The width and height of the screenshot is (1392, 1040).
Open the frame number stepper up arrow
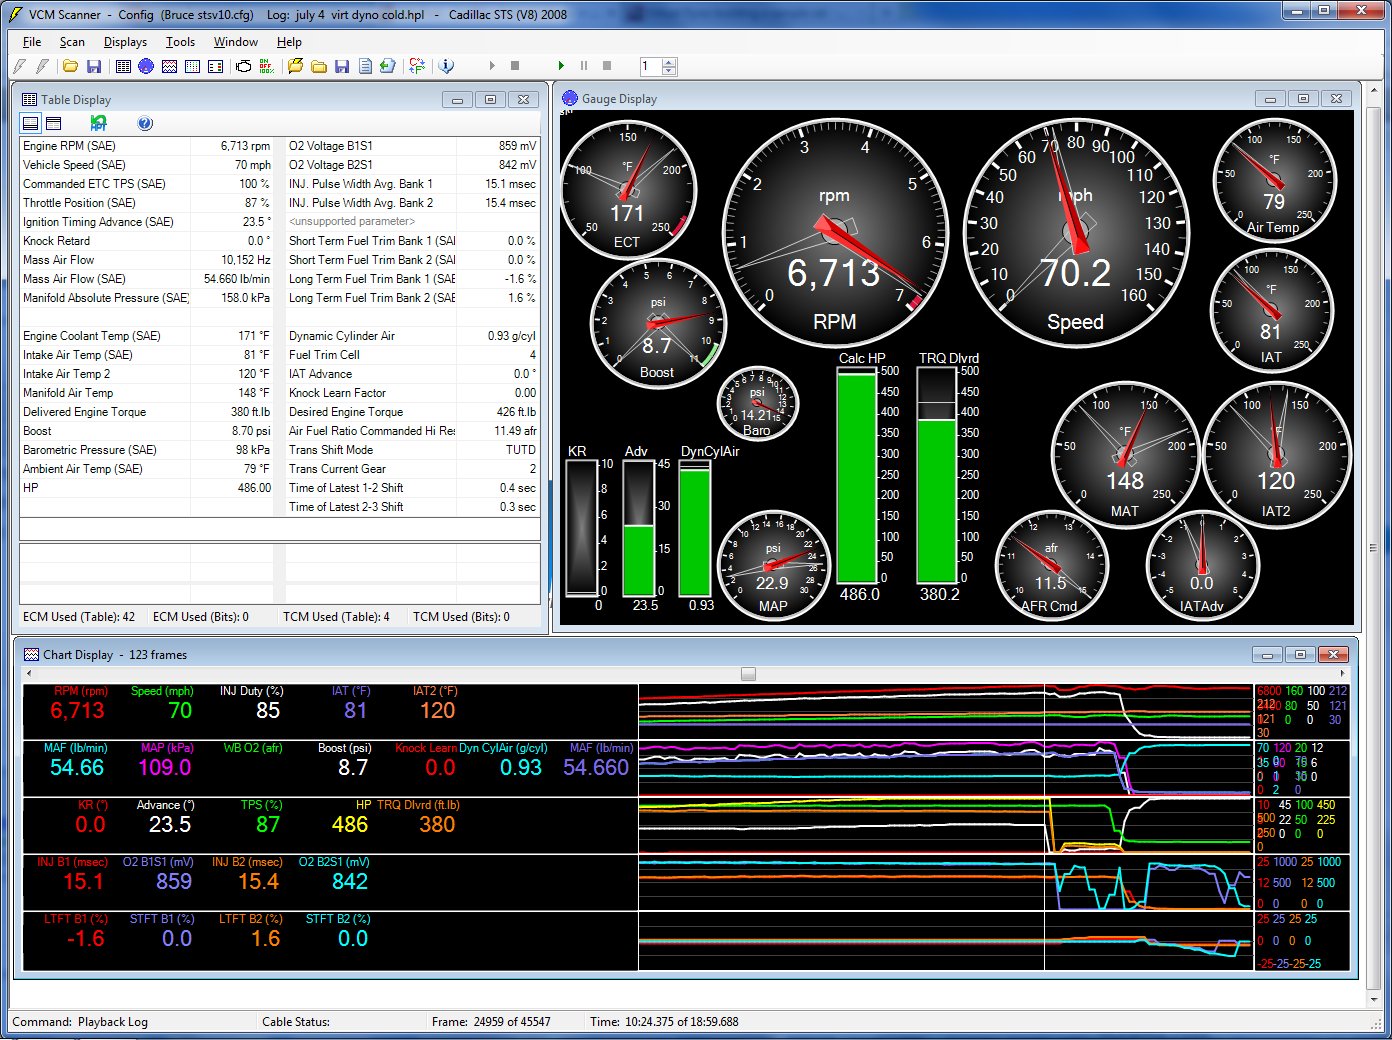click(x=670, y=61)
